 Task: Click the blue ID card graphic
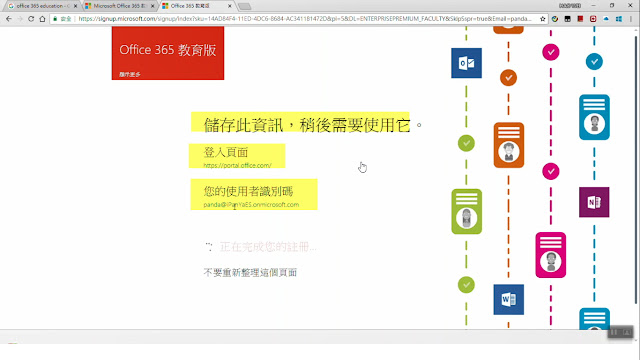tap(594, 117)
